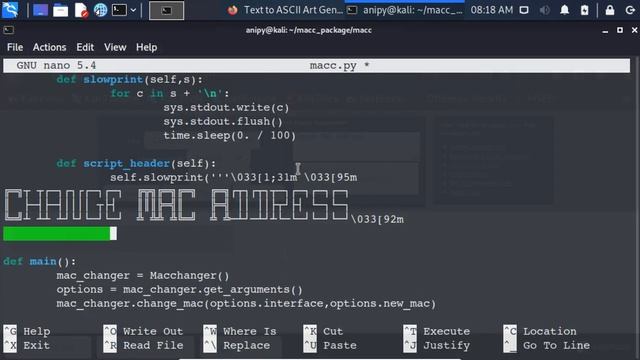Open the File menu
The image size is (640, 360).
pos(15,47)
